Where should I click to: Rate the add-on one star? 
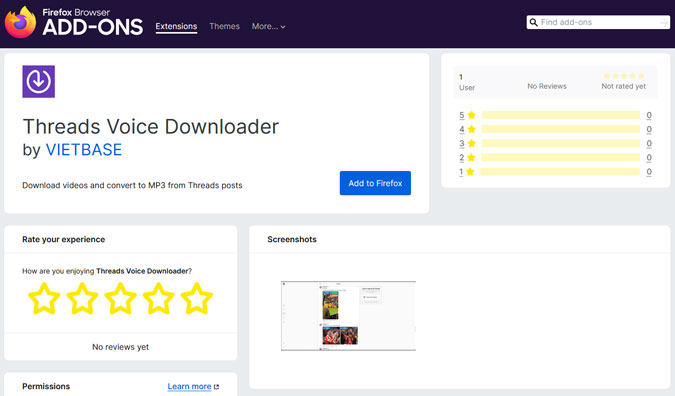coord(44,298)
